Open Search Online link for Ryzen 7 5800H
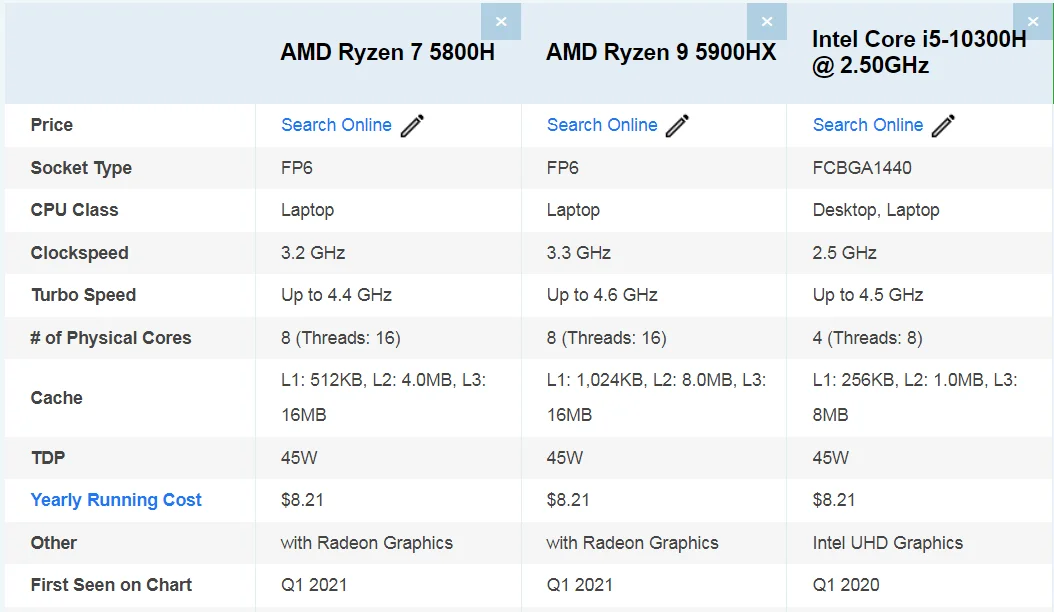Image resolution: width=1054 pixels, height=612 pixels. 336,125
